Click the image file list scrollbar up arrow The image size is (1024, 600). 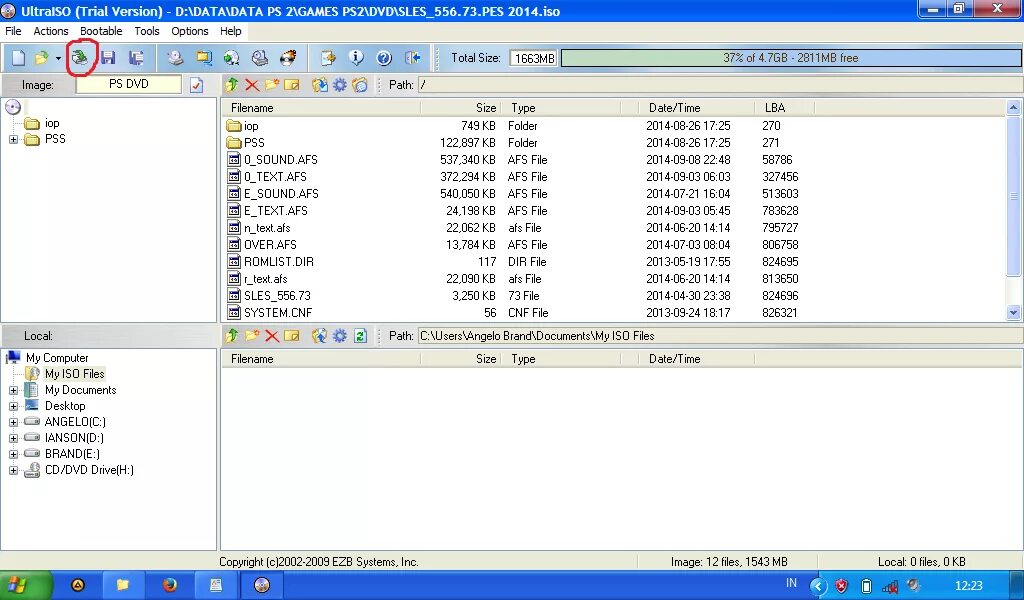1014,108
